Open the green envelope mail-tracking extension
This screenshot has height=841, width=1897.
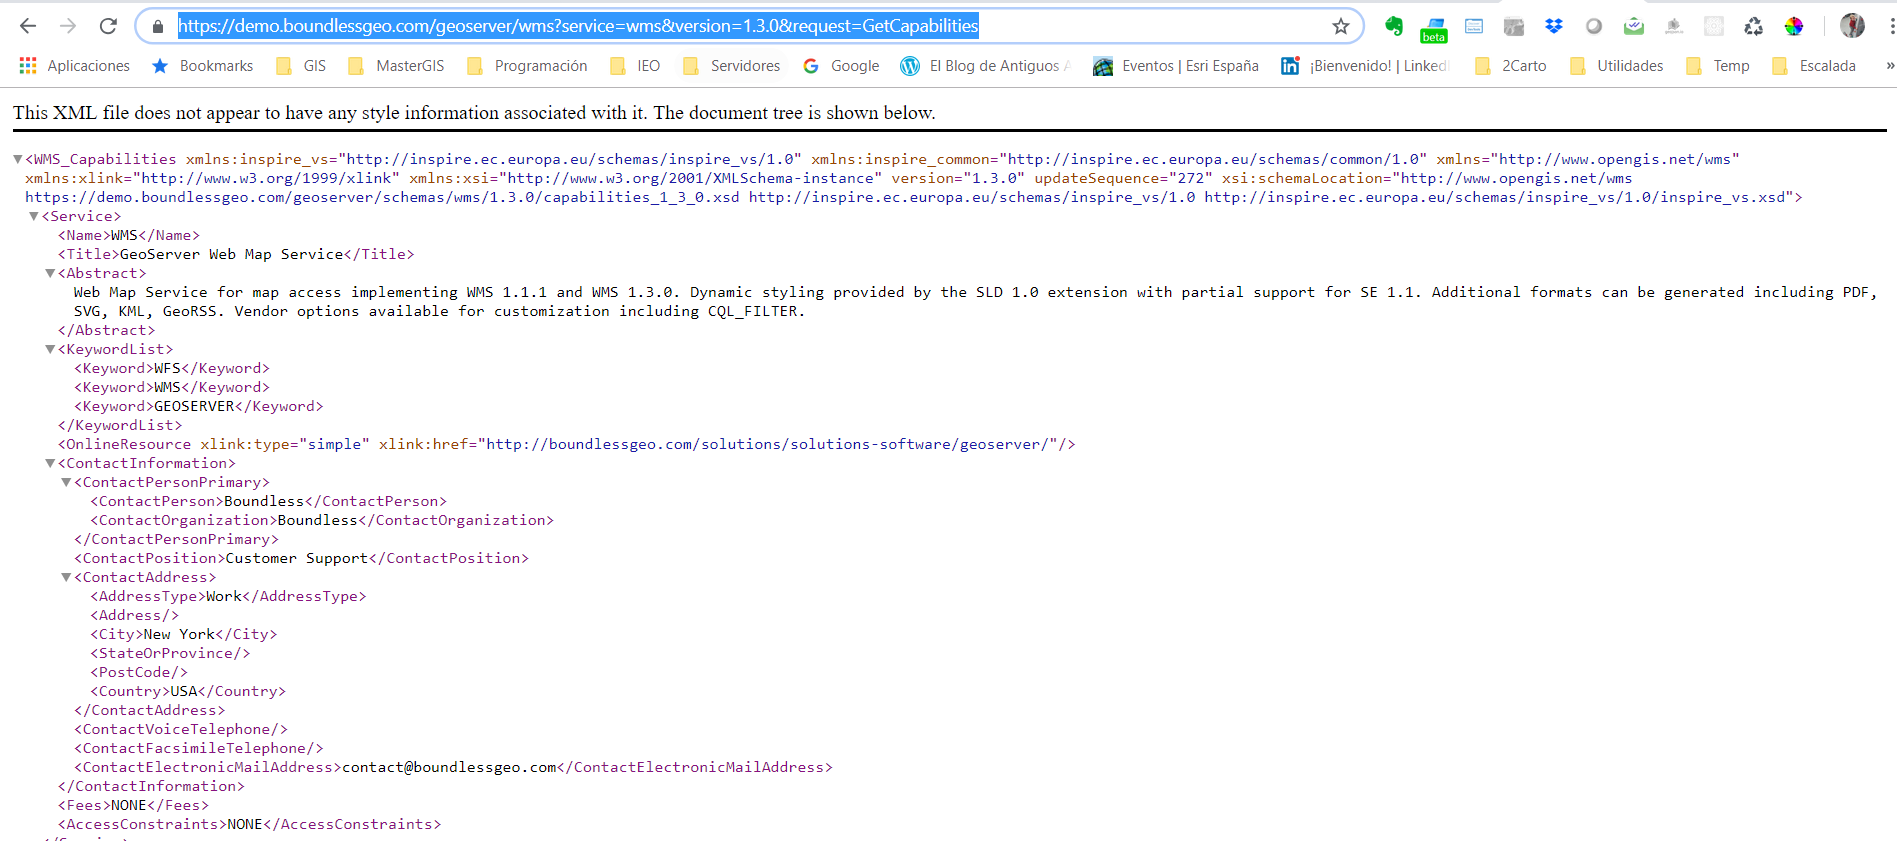(1634, 26)
